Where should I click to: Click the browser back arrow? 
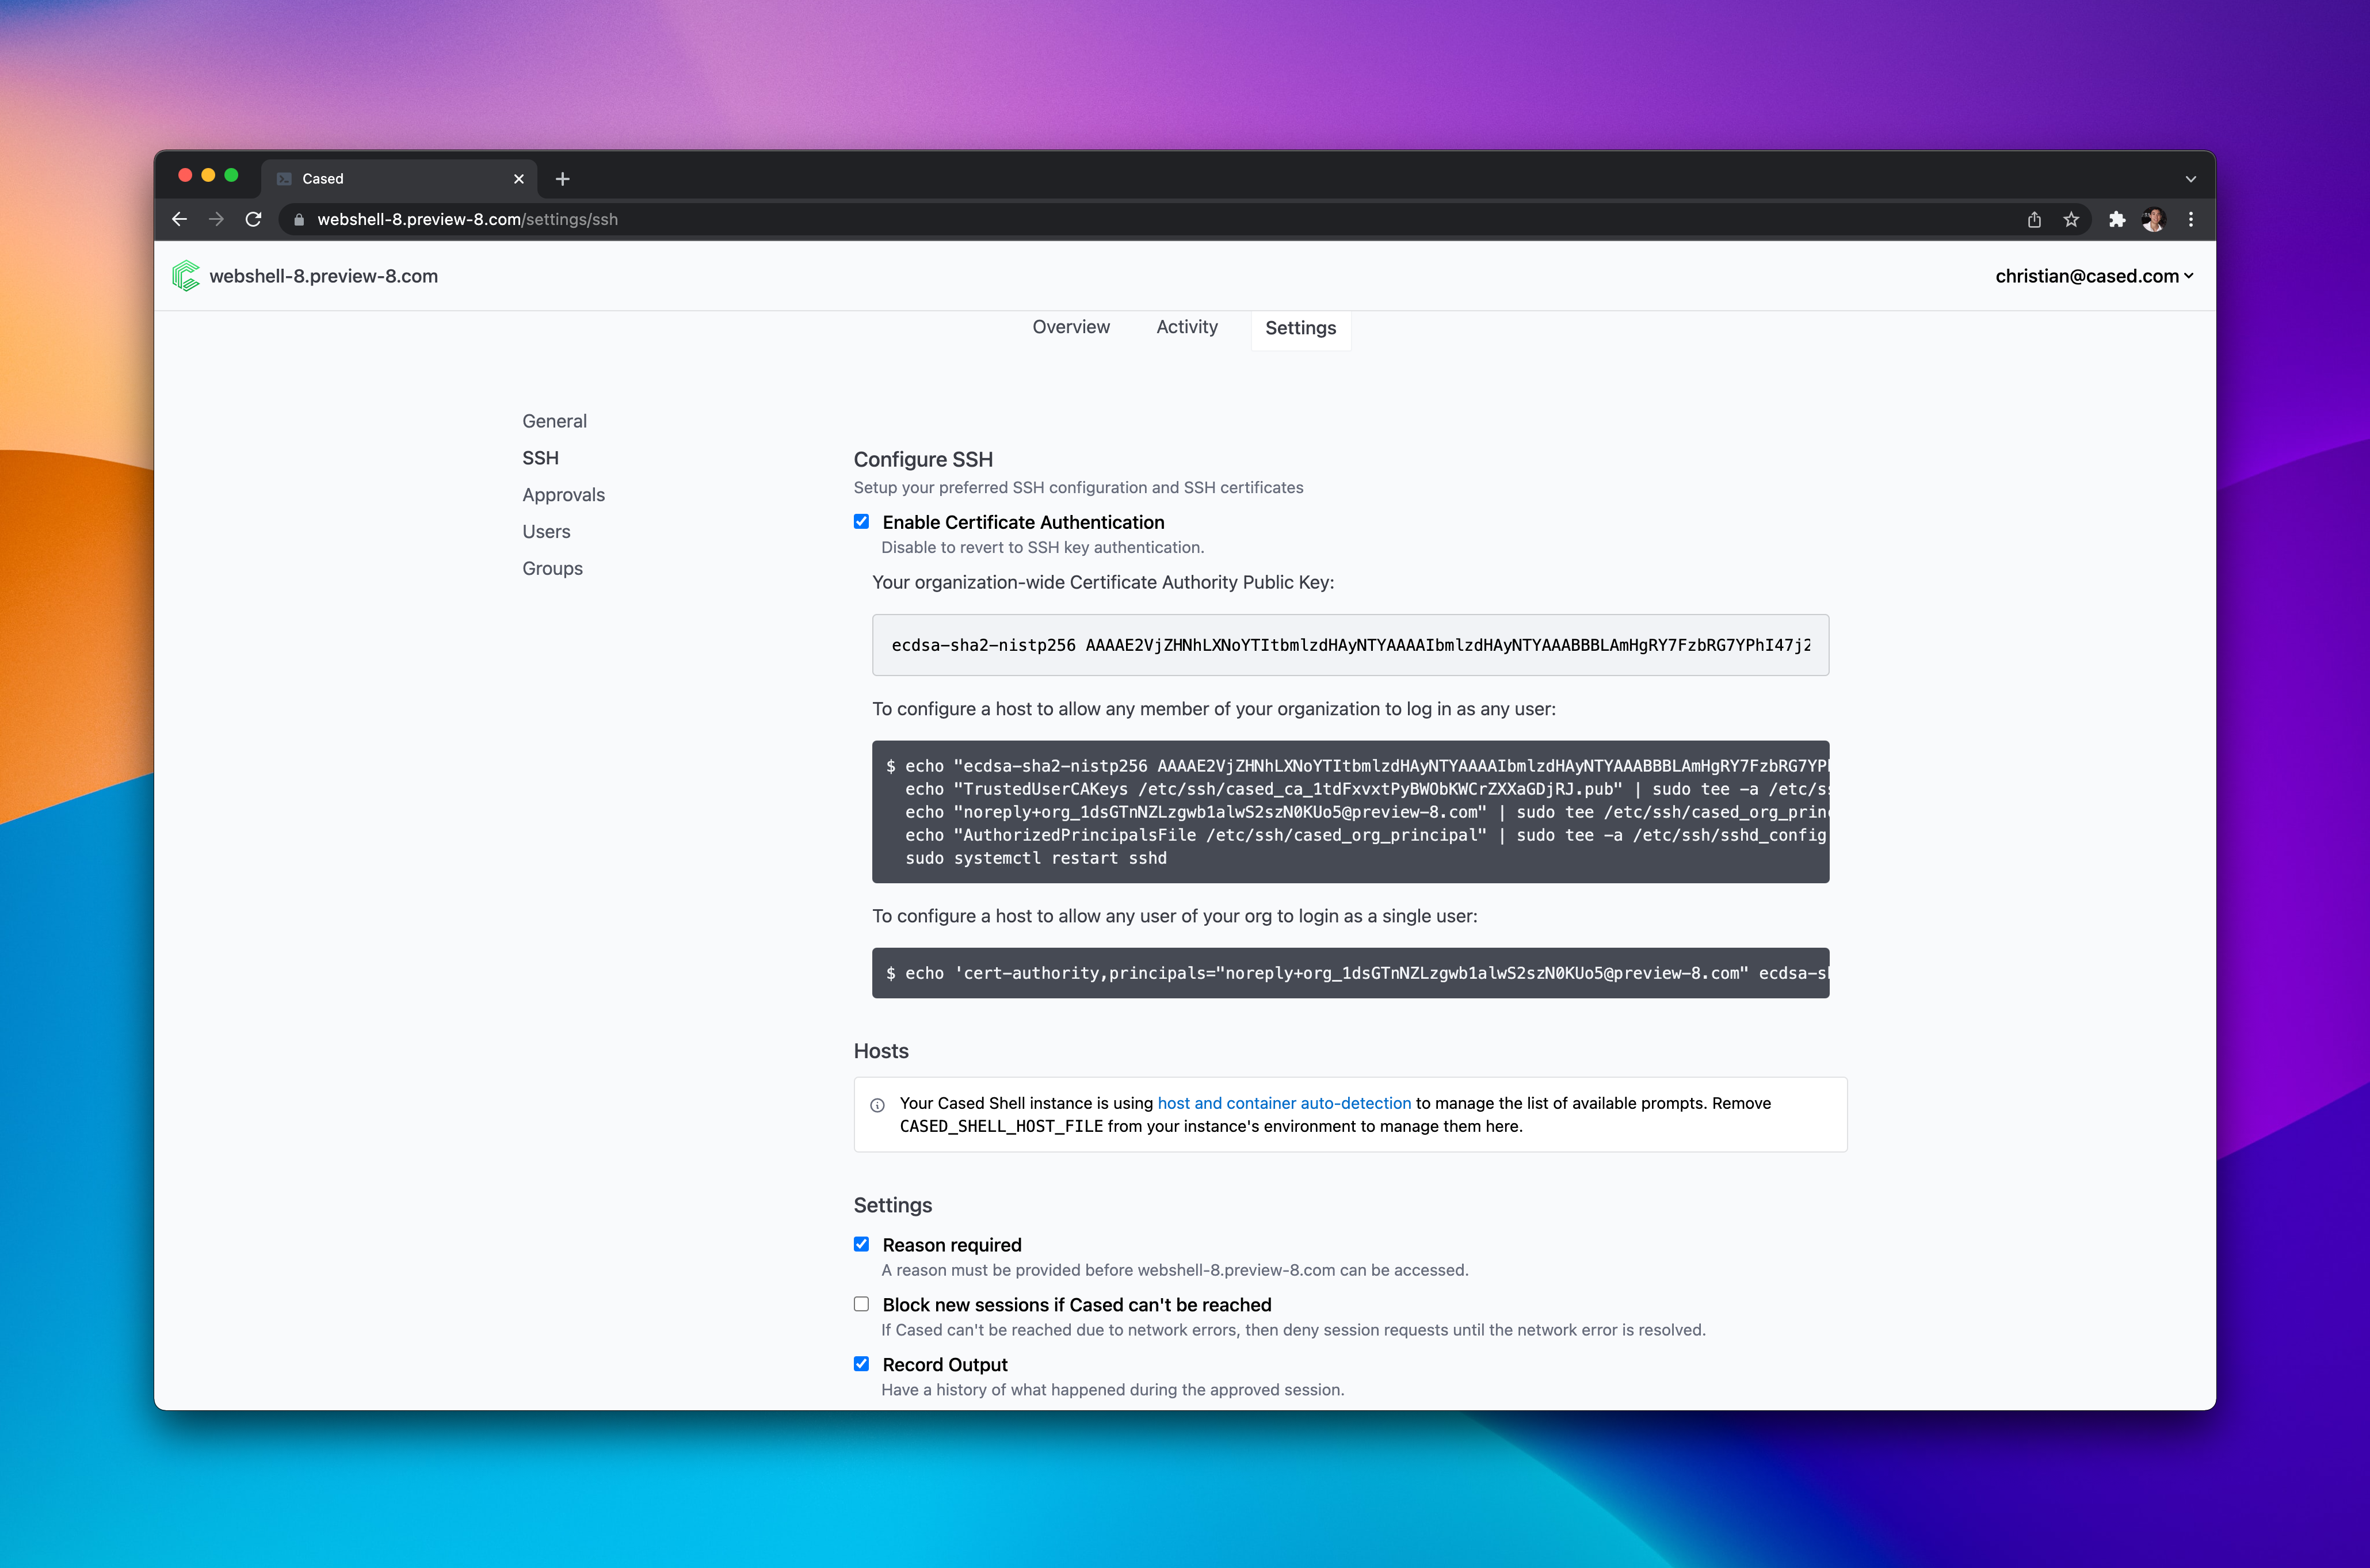(x=180, y=219)
